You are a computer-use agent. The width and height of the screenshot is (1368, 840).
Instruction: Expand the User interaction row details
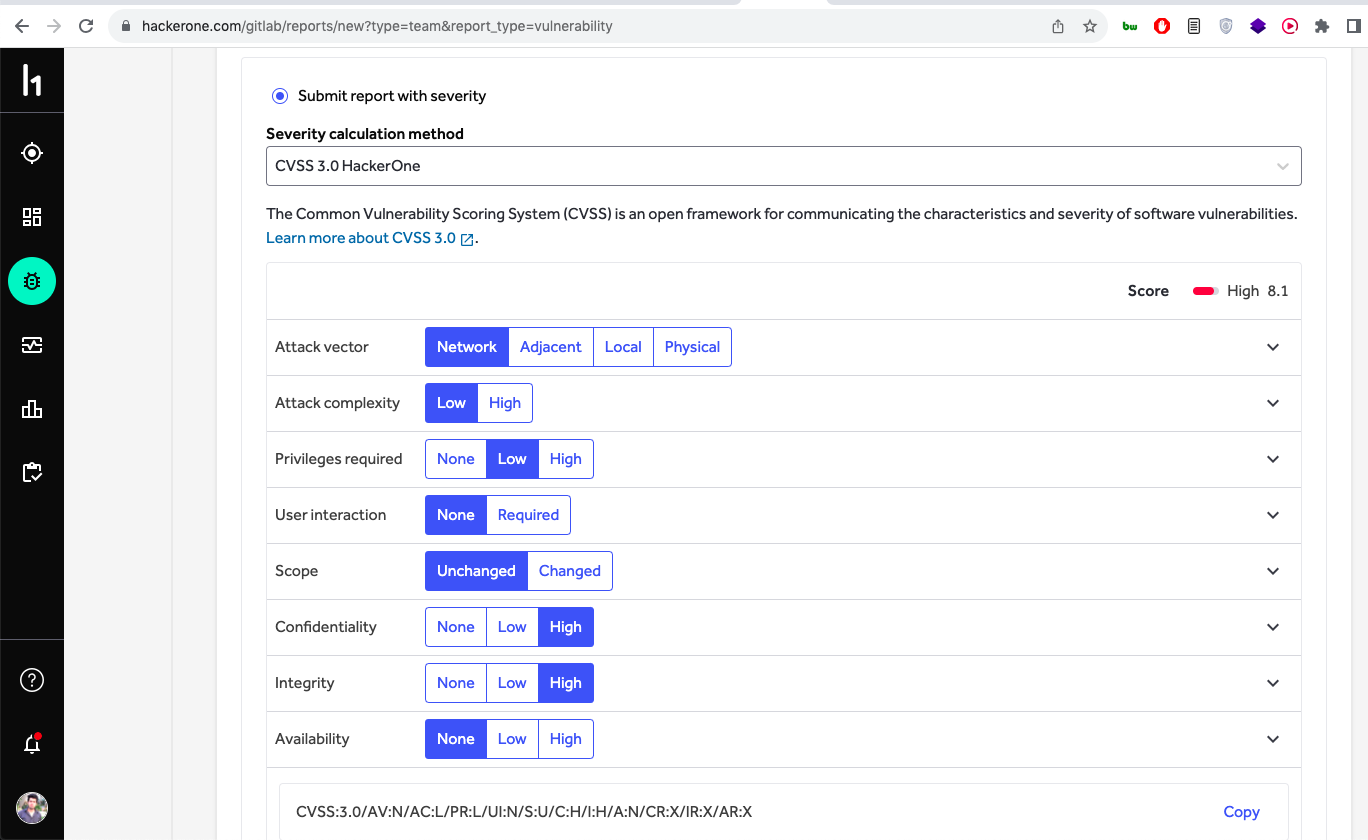[x=1273, y=515]
